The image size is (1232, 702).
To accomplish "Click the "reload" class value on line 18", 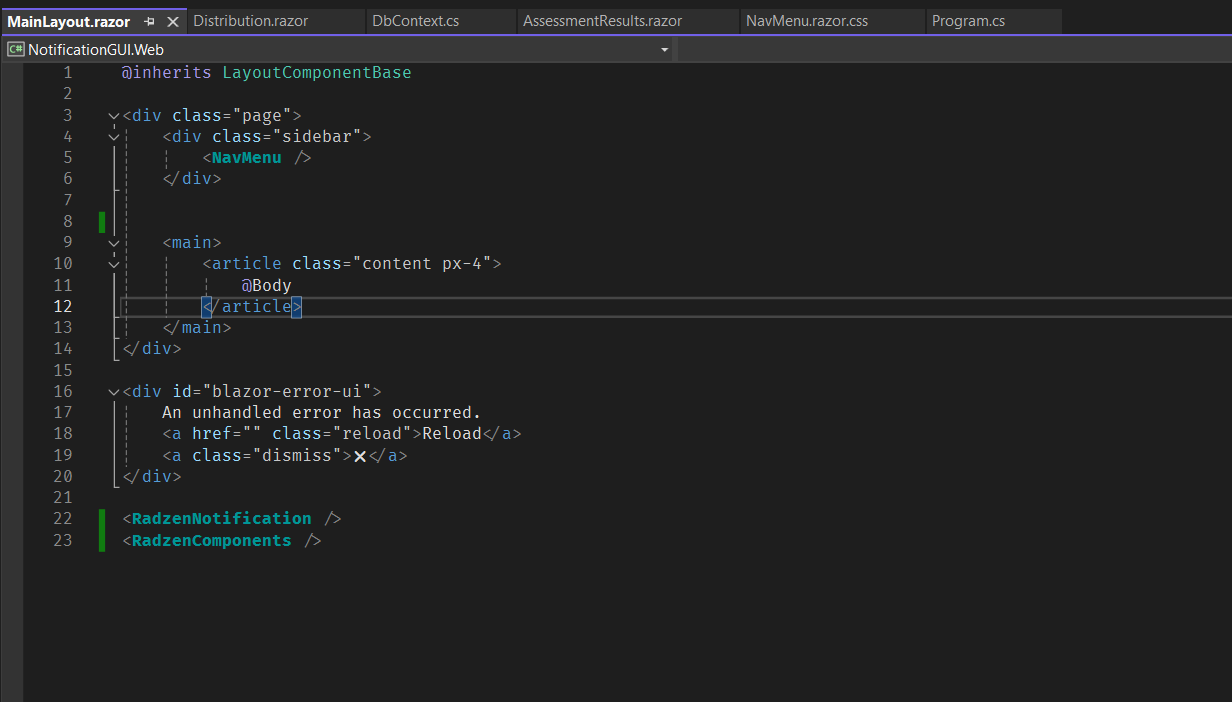I will click(371, 434).
